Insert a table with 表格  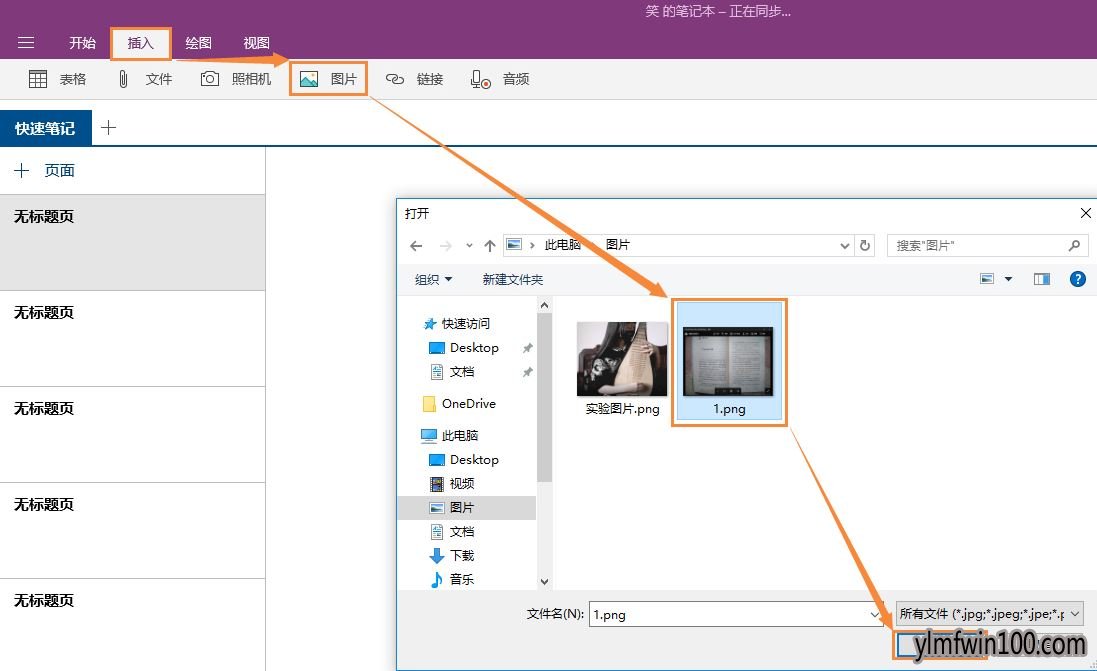[x=57, y=79]
